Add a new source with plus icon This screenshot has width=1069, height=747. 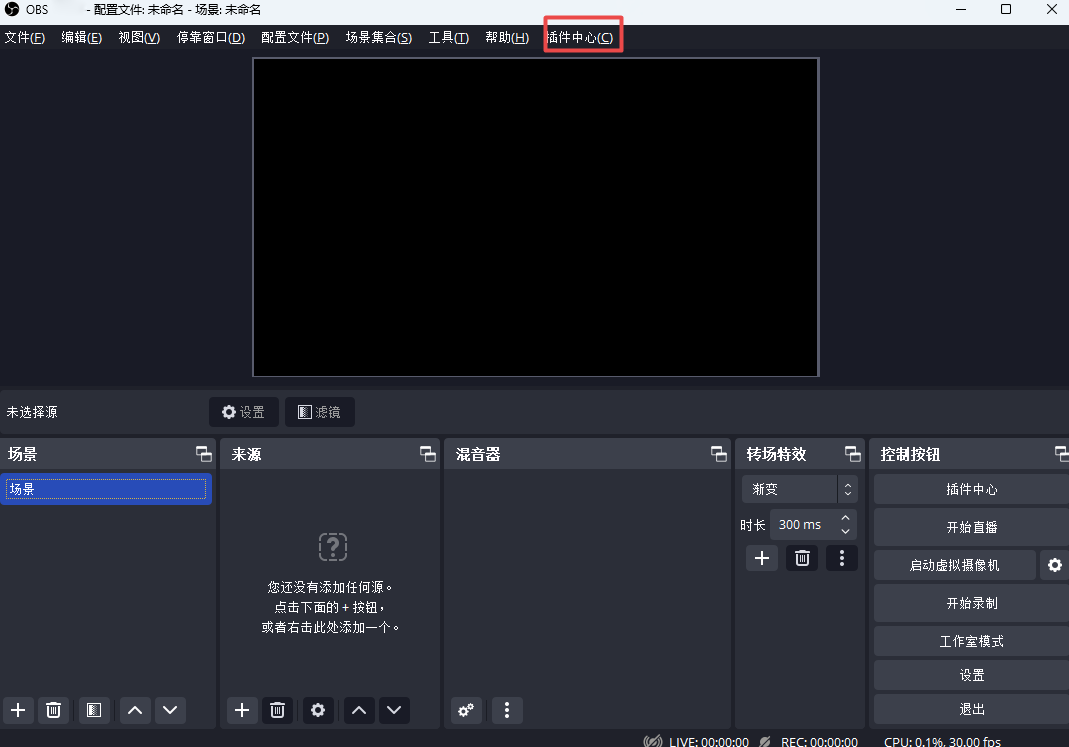(242, 710)
